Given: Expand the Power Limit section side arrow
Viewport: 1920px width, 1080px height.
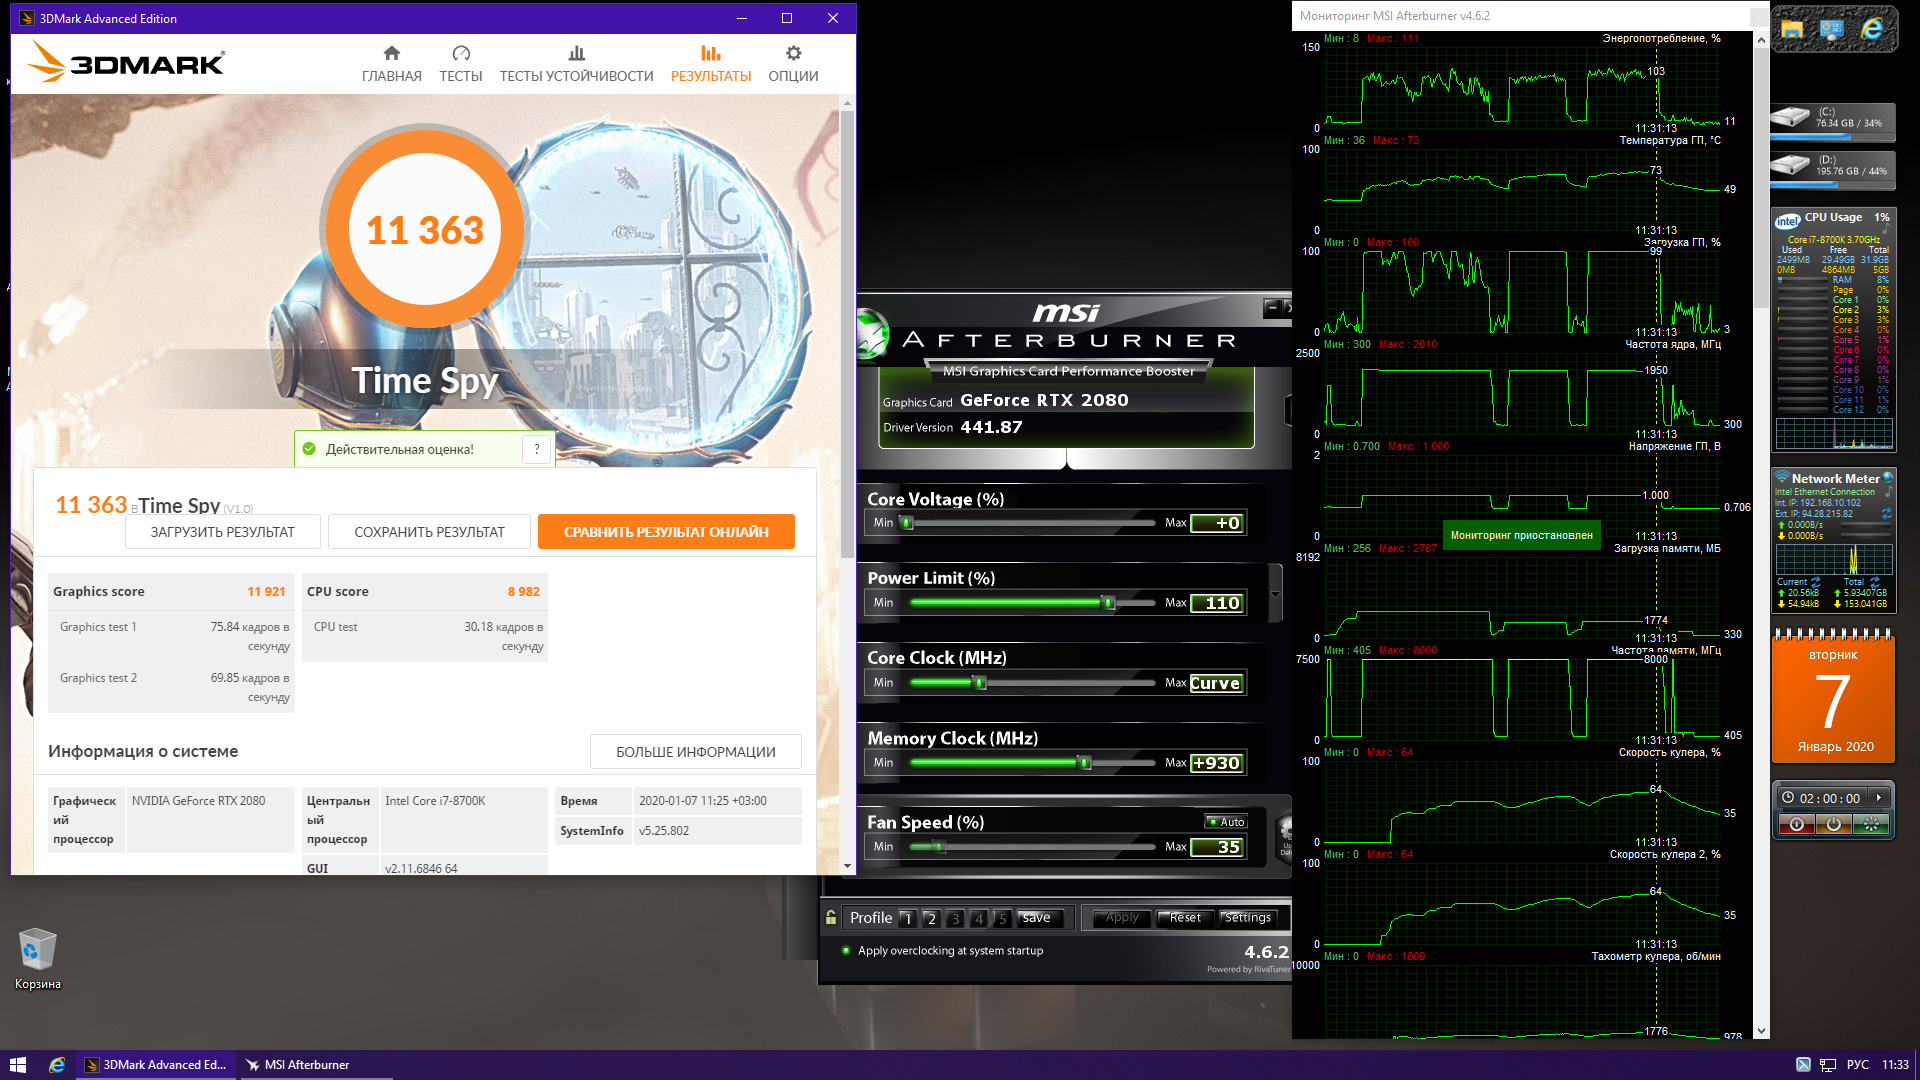Looking at the screenshot, I should [x=1275, y=594].
